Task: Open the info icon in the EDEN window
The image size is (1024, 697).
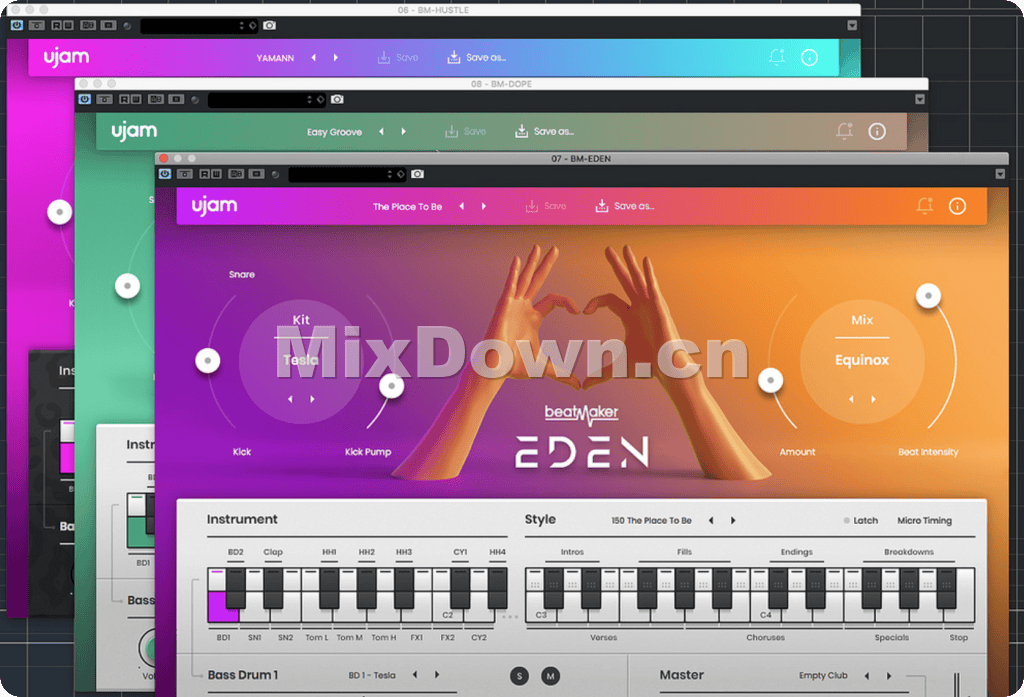Action: [x=957, y=206]
